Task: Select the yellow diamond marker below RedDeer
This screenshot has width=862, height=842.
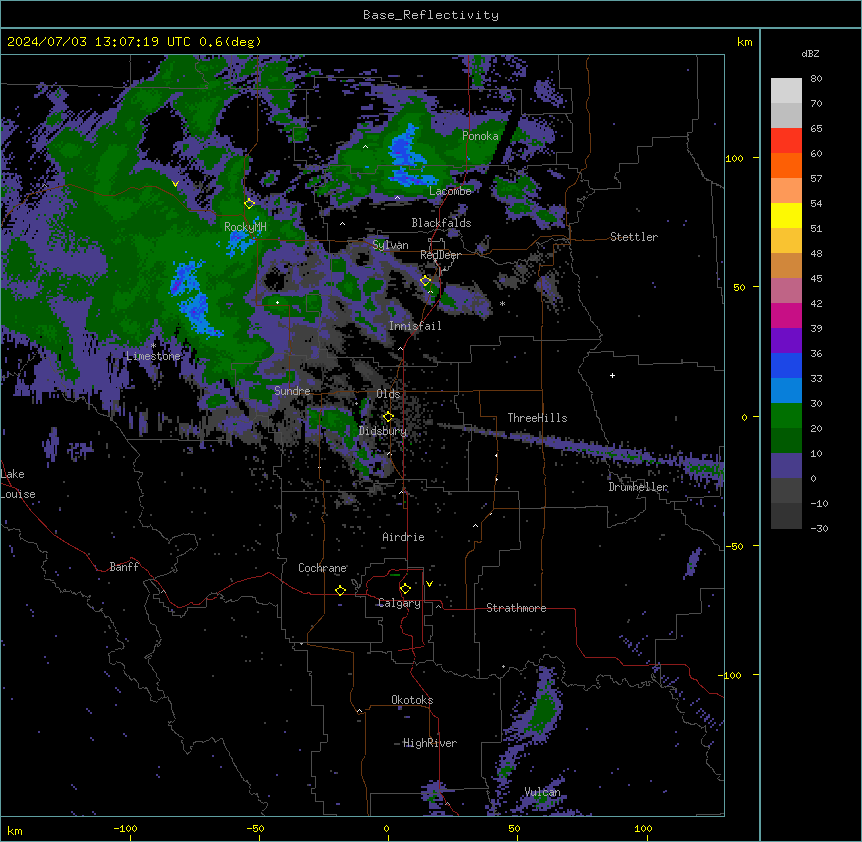Action: pyautogui.click(x=425, y=281)
